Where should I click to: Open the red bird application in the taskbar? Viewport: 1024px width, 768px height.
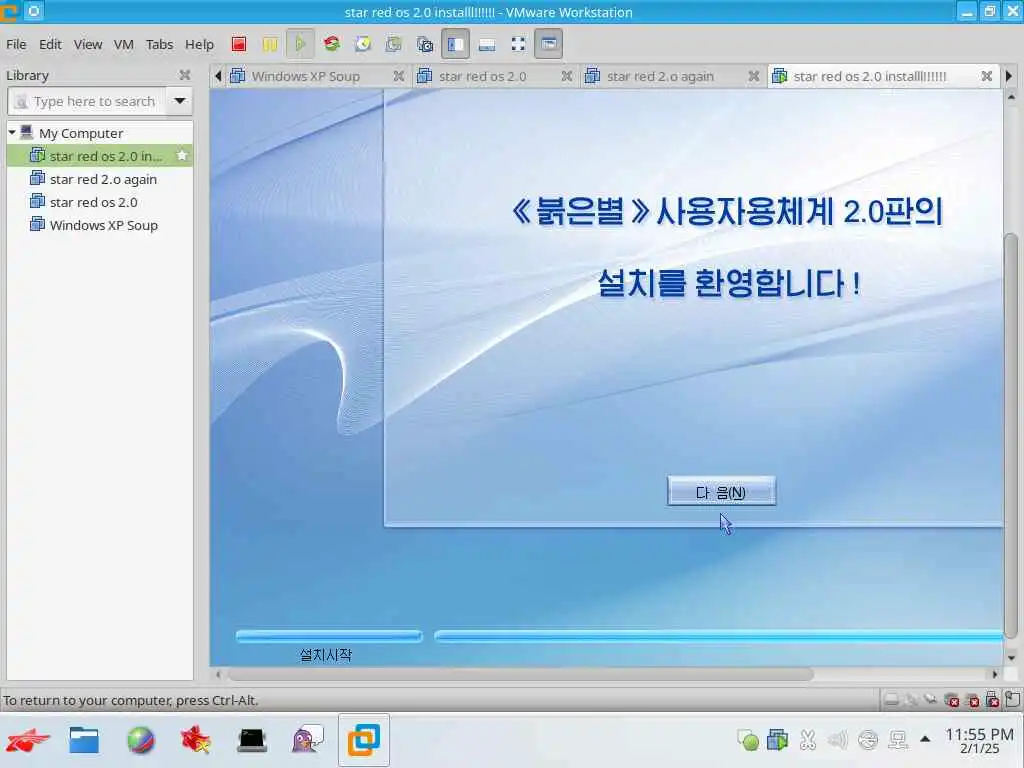196,741
